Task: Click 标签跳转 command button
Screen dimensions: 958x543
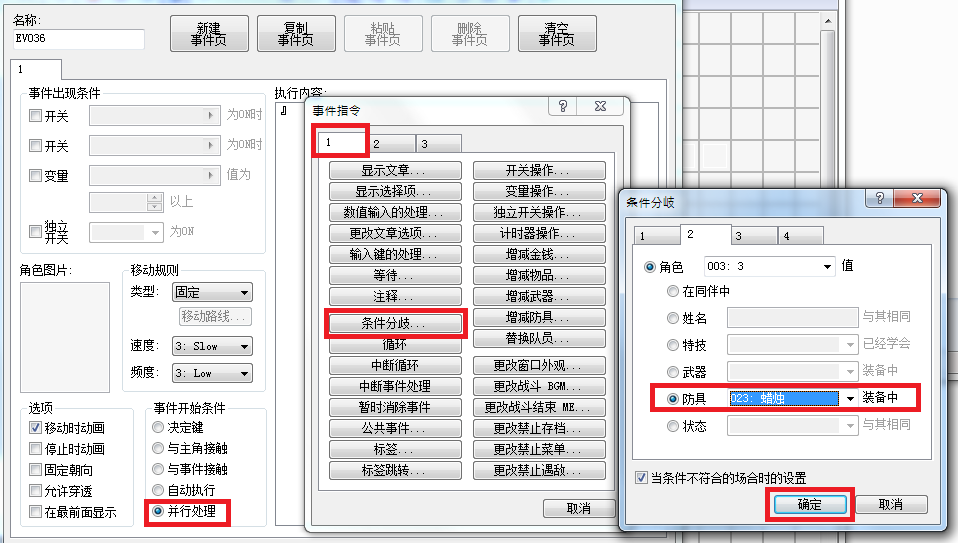Action: [x=395, y=470]
